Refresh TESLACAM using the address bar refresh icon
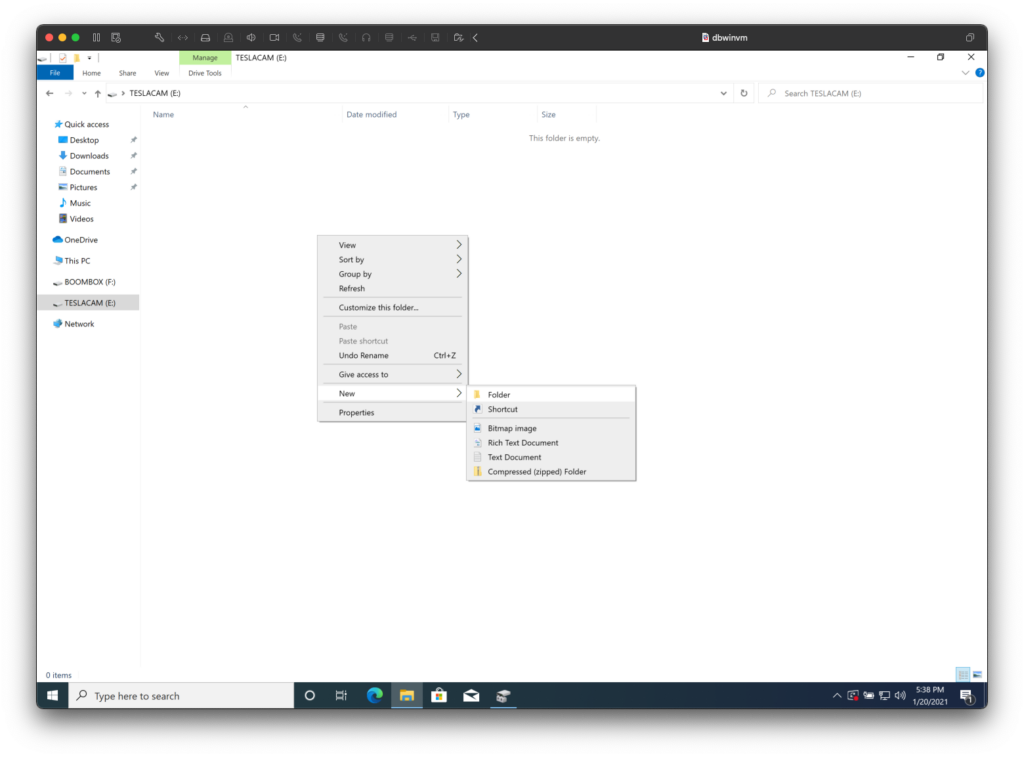 pyautogui.click(x=744, y=93)
